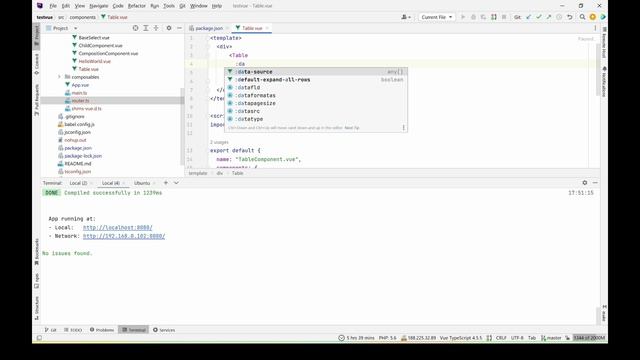
Task: Open Search Everywhere magnifier icon
Action: point(582,17)
